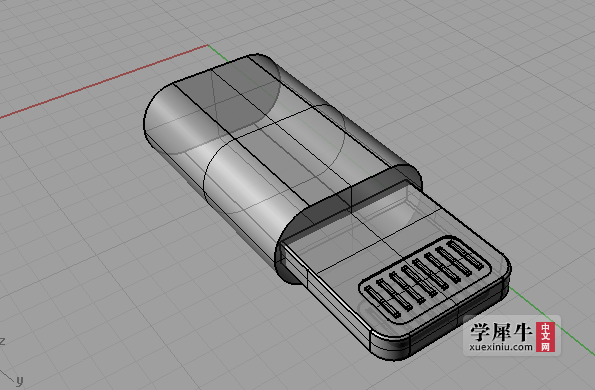This screenshot has height=390, width=595.
Task: Select the red X-axis line
Action: [102, 81]
